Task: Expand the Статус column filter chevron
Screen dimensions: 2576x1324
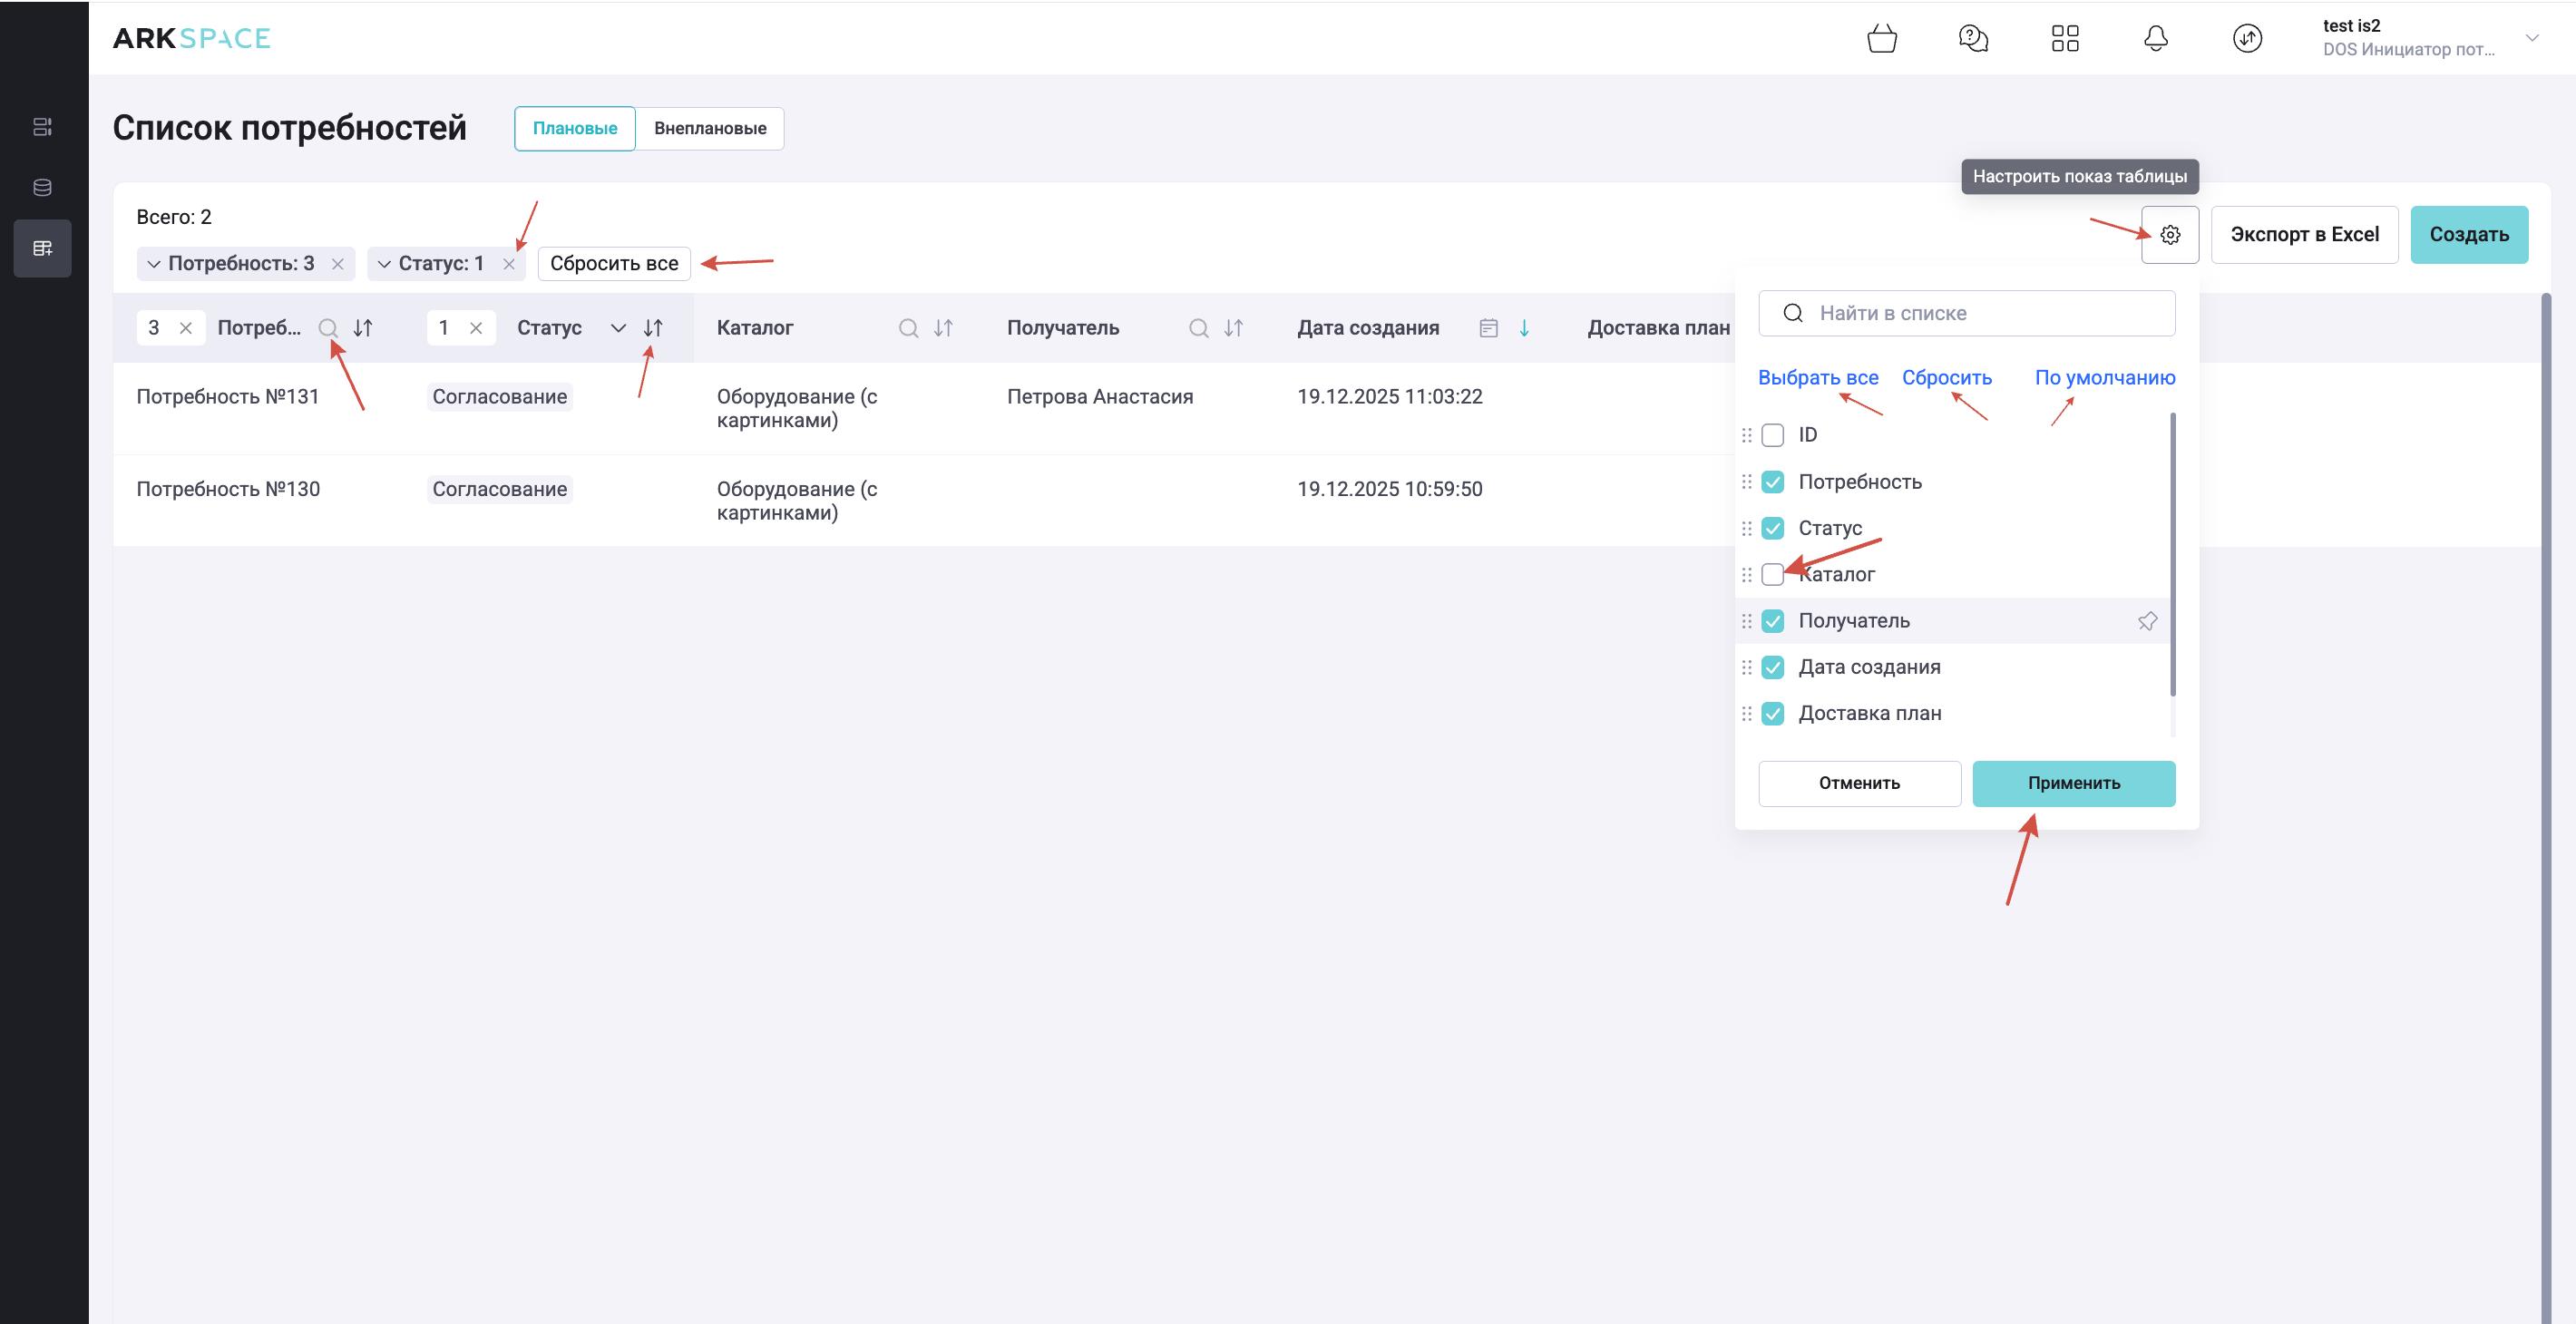Action: [x=618, y=328]
